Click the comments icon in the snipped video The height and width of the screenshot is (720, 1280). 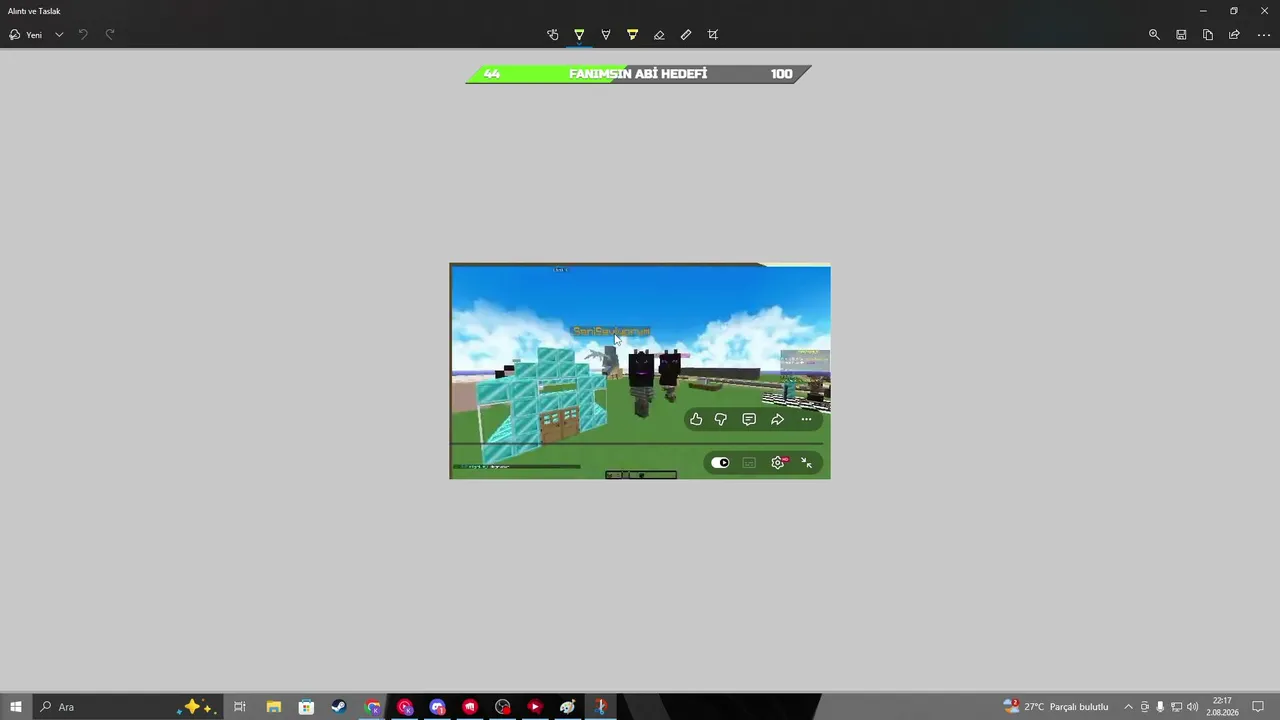tap(749, 419)
